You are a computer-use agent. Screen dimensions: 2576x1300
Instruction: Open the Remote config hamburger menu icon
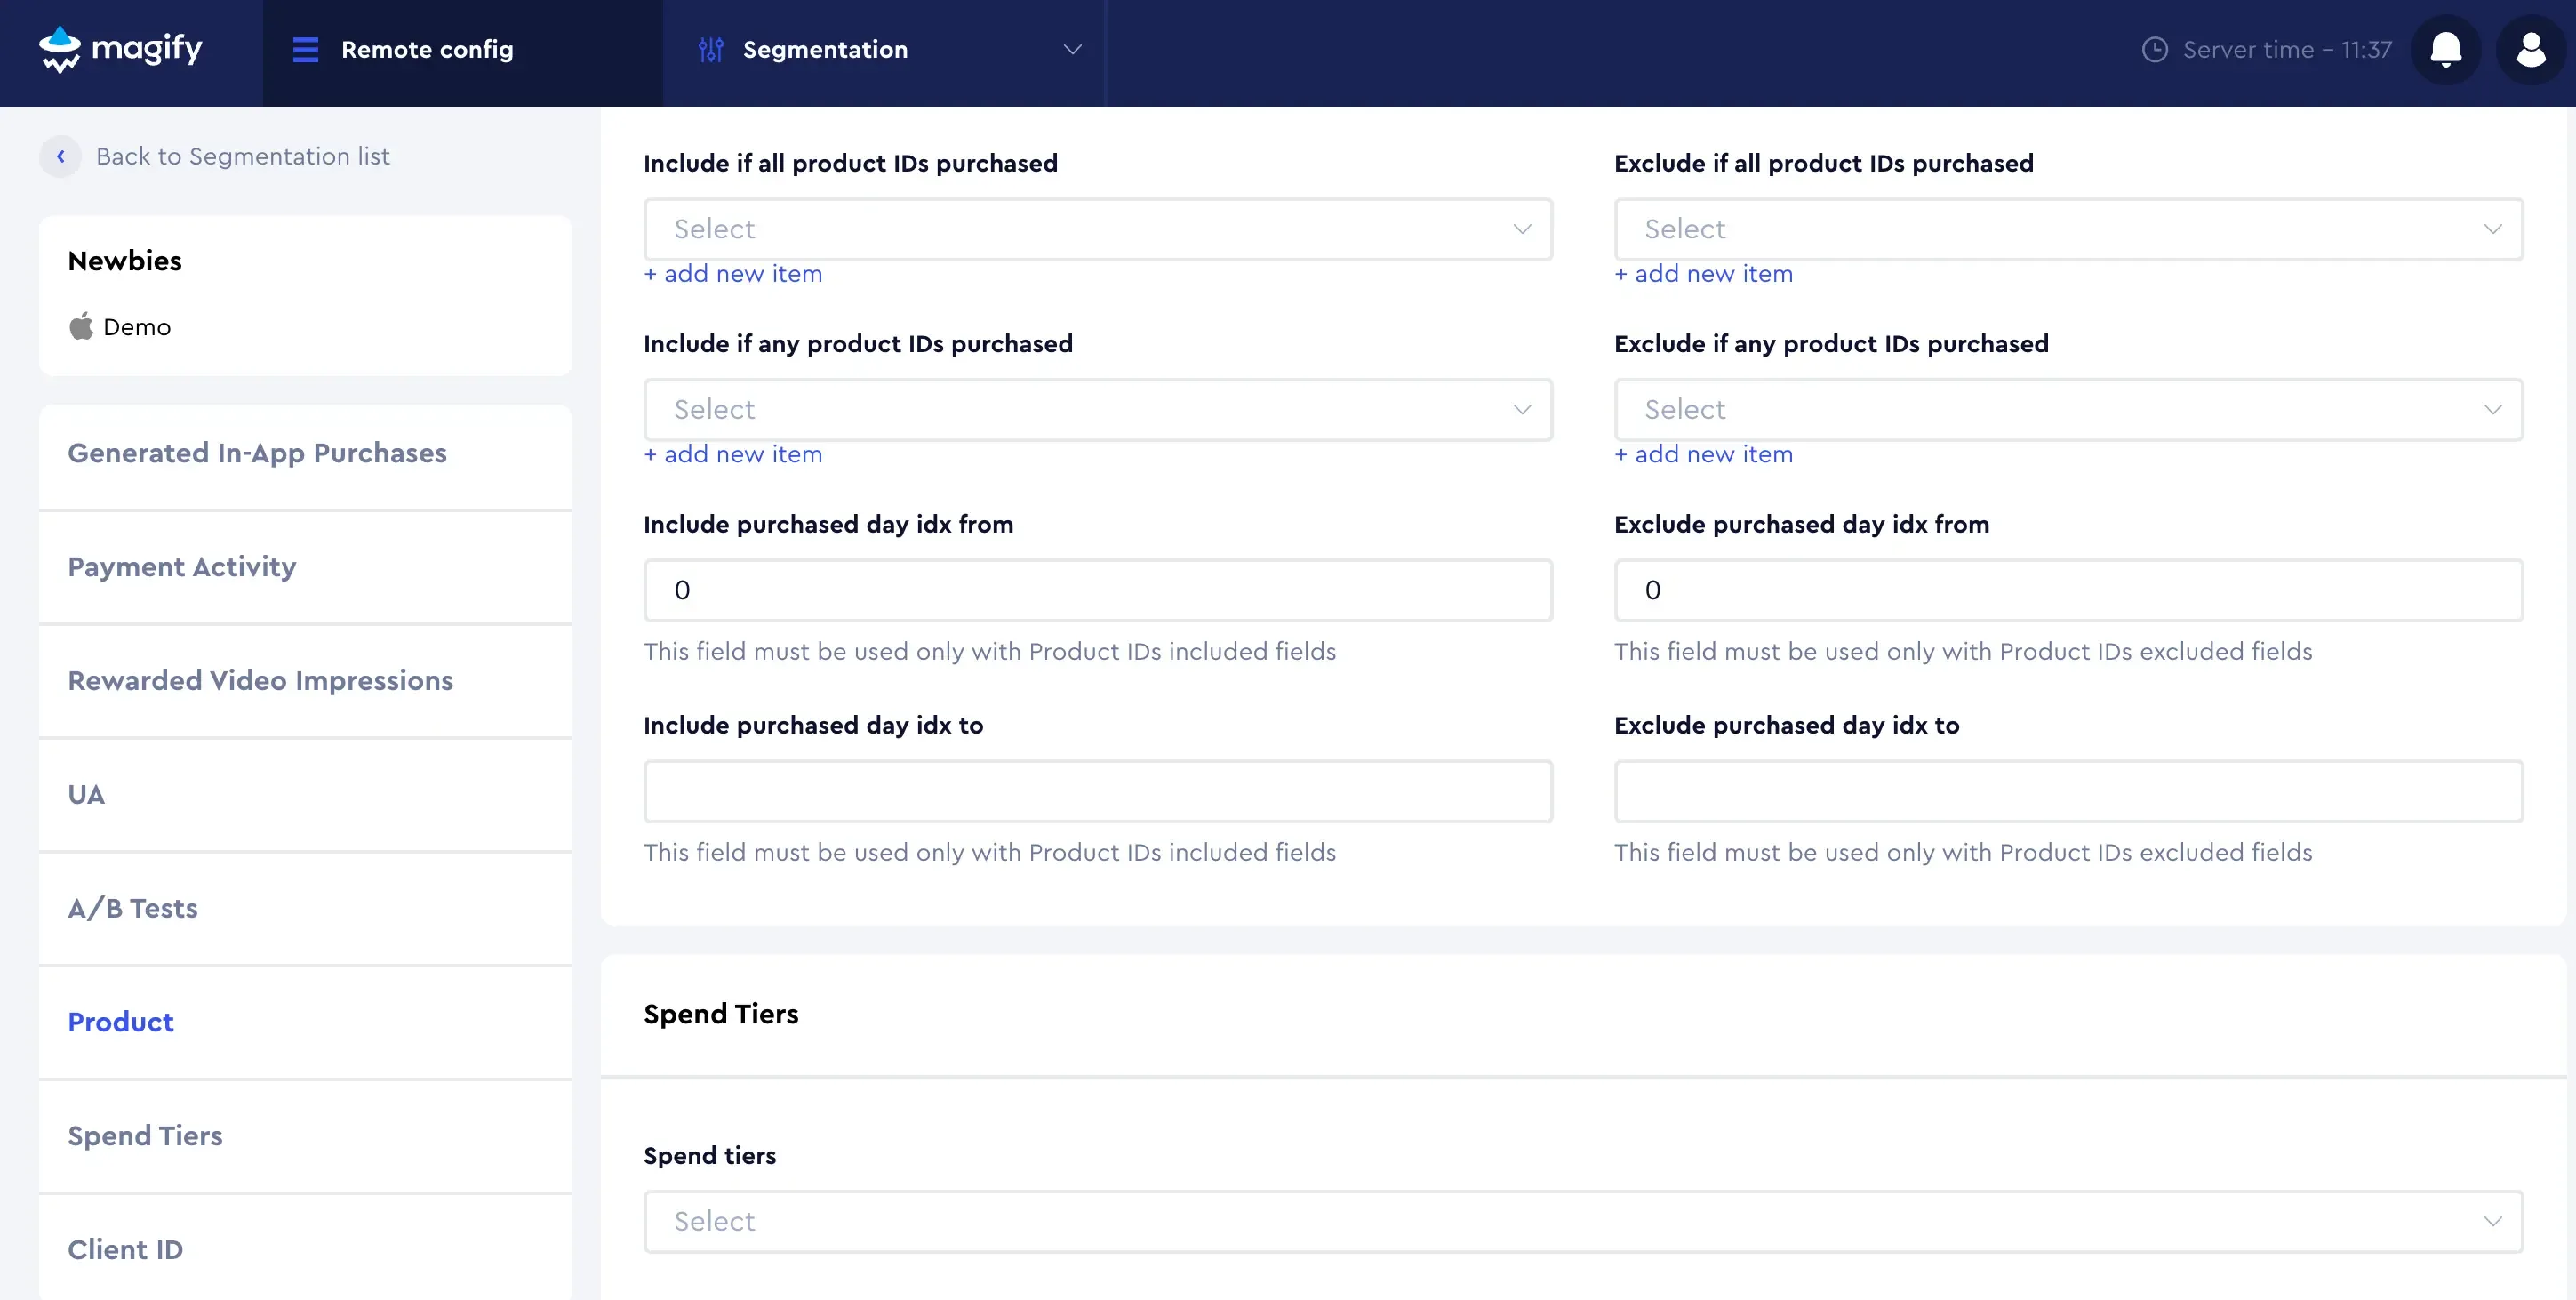(305, 50)
